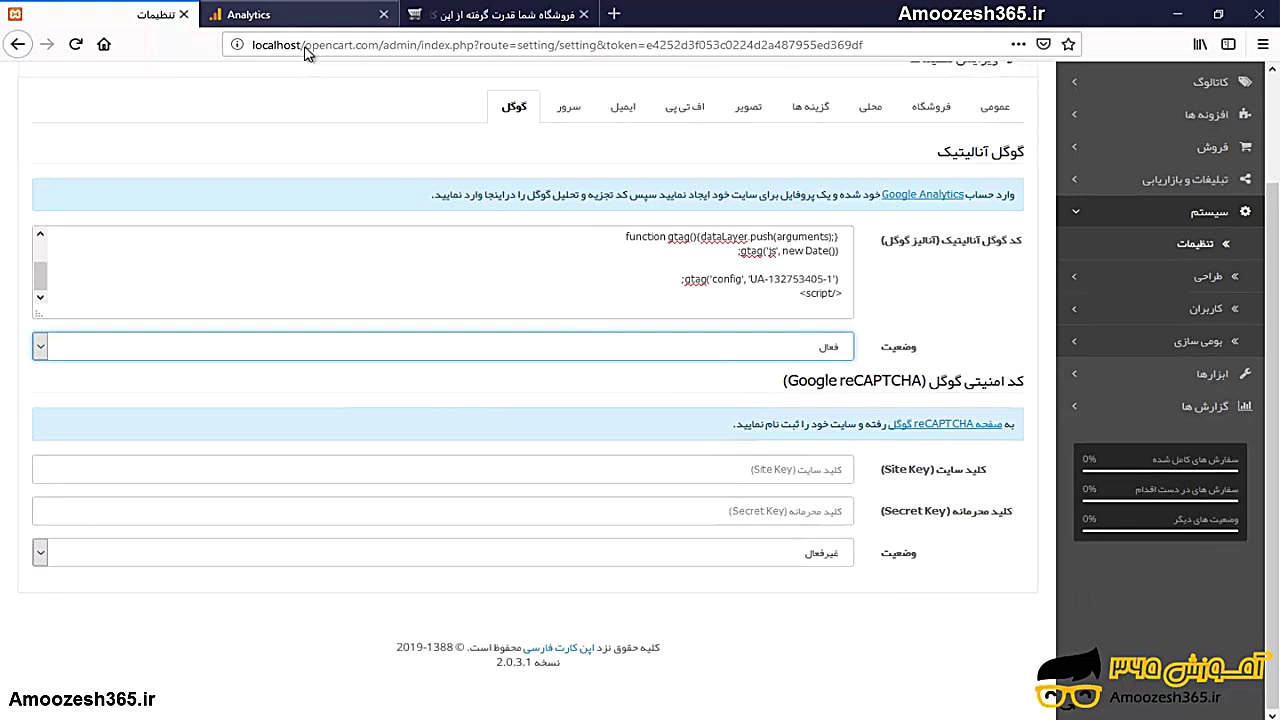Click the wrench icon for ابزارها
The width and height of the screenshot is (1280, 720).
pyautogui.click(x=1245, y=374)
